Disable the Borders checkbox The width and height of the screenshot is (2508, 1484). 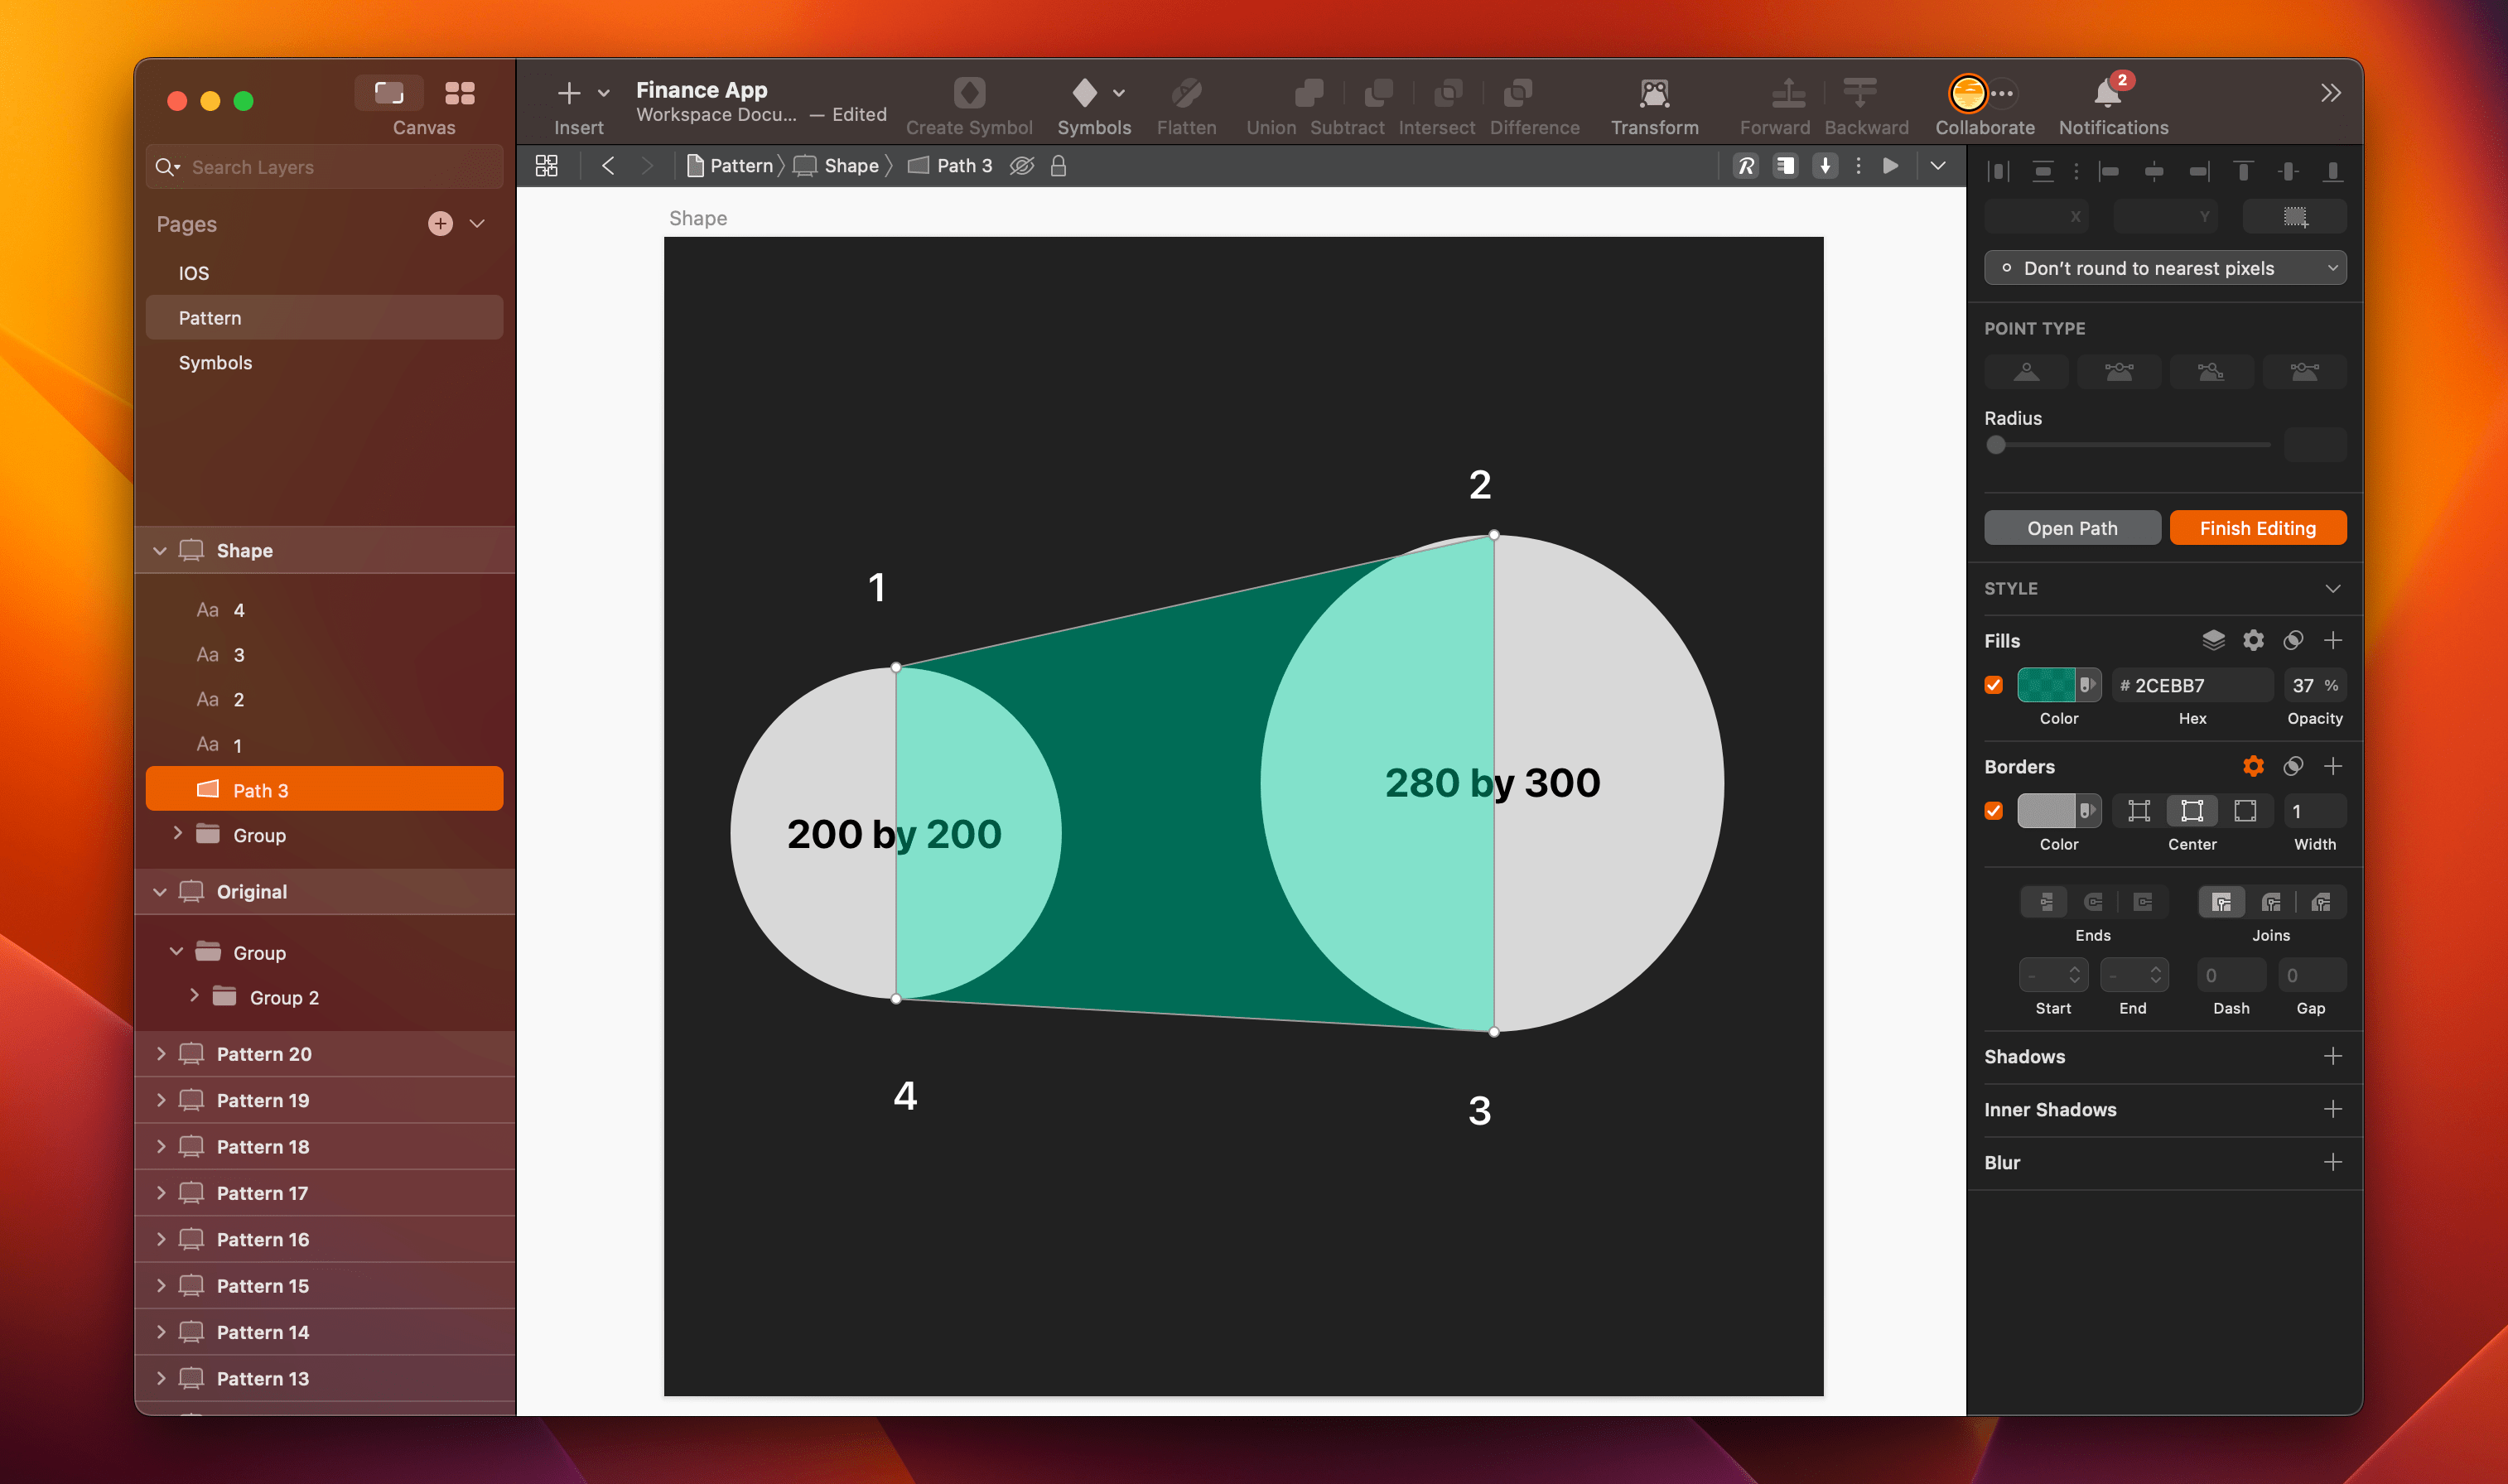coord(1994,811)
